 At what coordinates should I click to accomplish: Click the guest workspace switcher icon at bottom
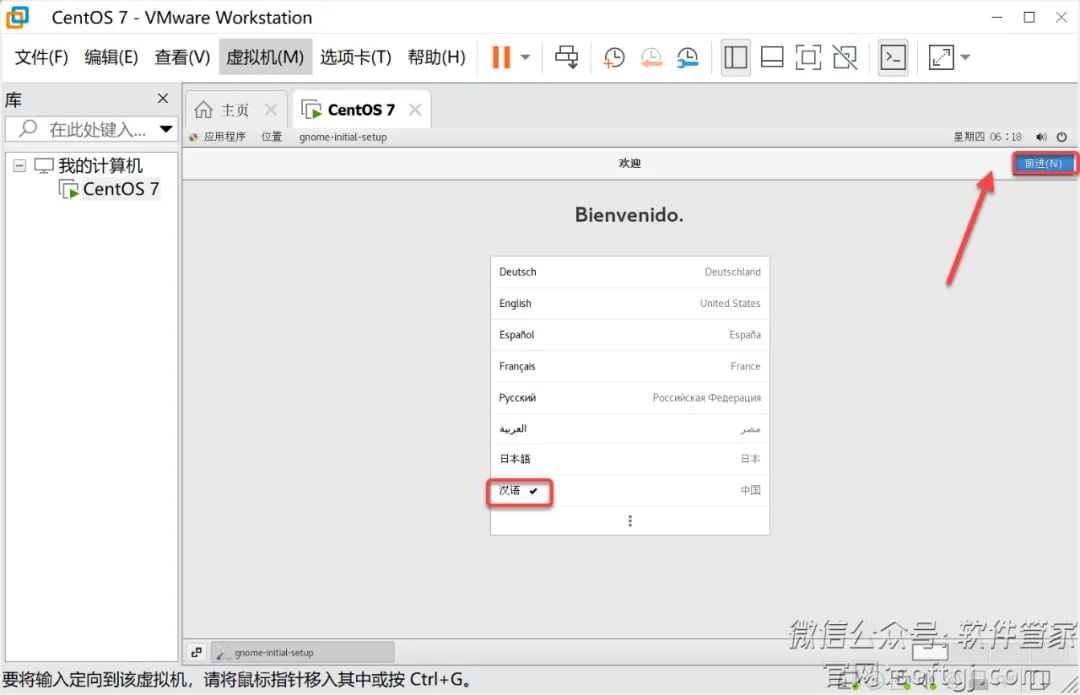tap(196, 652)
